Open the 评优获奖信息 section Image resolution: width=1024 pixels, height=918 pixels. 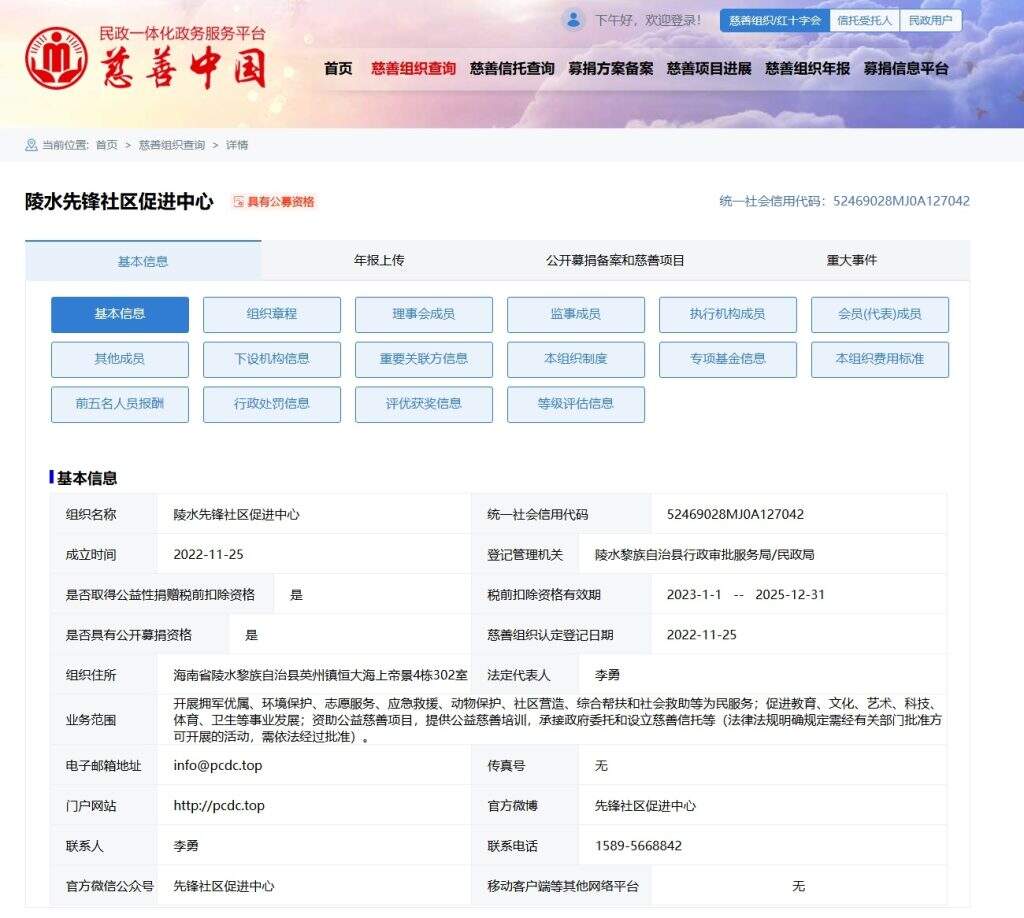424,404
